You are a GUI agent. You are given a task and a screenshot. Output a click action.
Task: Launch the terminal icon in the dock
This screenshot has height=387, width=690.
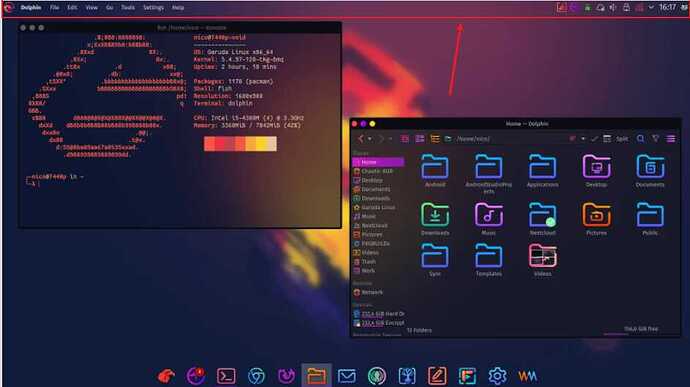(x=226, y=376)
